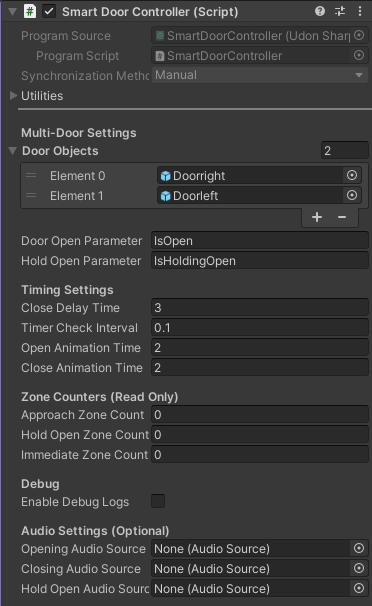Click the Door Open Parameter text field
The image size is (372, 606).
(x=260, y=241)
